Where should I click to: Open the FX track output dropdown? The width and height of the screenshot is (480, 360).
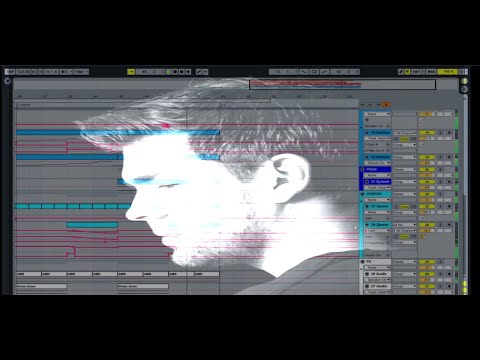pyautogui.click(x=405, y=262)
